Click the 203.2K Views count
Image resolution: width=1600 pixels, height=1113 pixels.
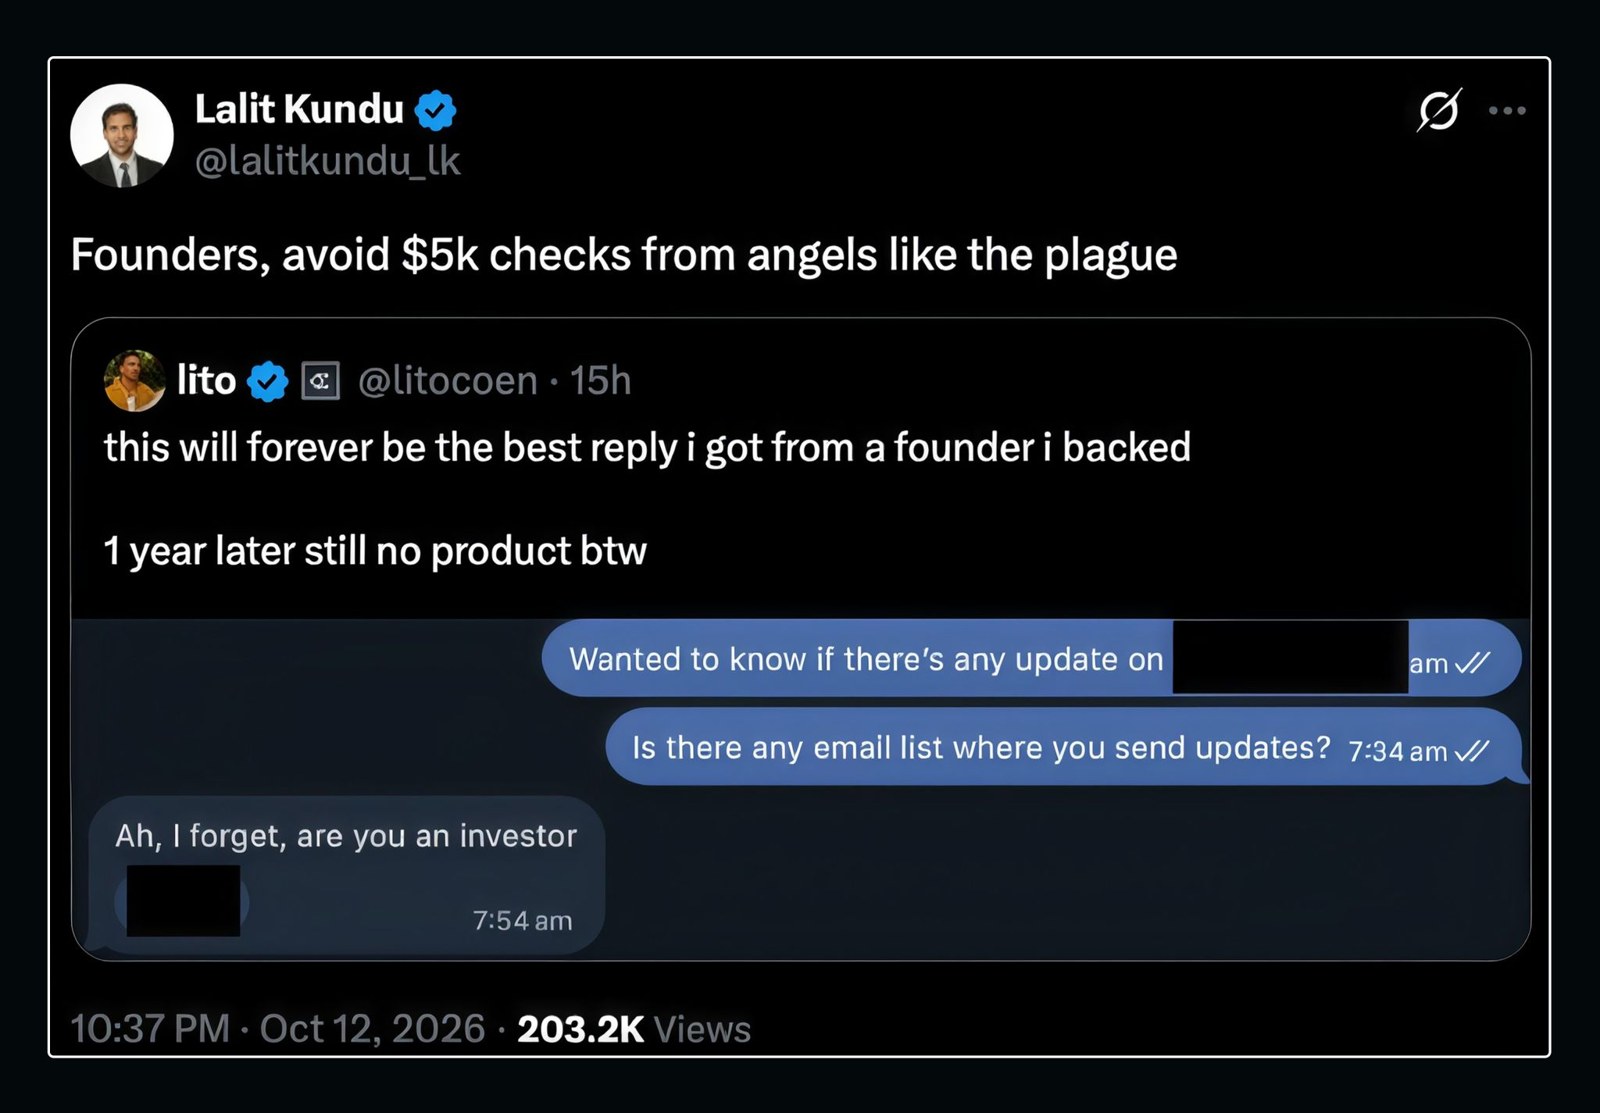tap(634, 1029)
